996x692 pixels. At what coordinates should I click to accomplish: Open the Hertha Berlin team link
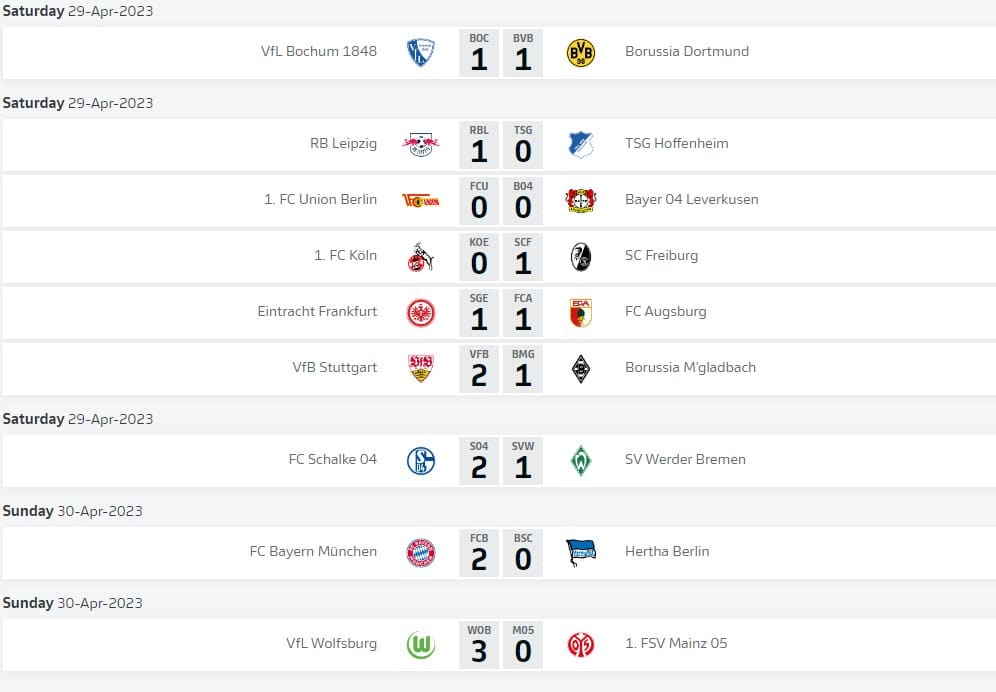click(666, 551)
